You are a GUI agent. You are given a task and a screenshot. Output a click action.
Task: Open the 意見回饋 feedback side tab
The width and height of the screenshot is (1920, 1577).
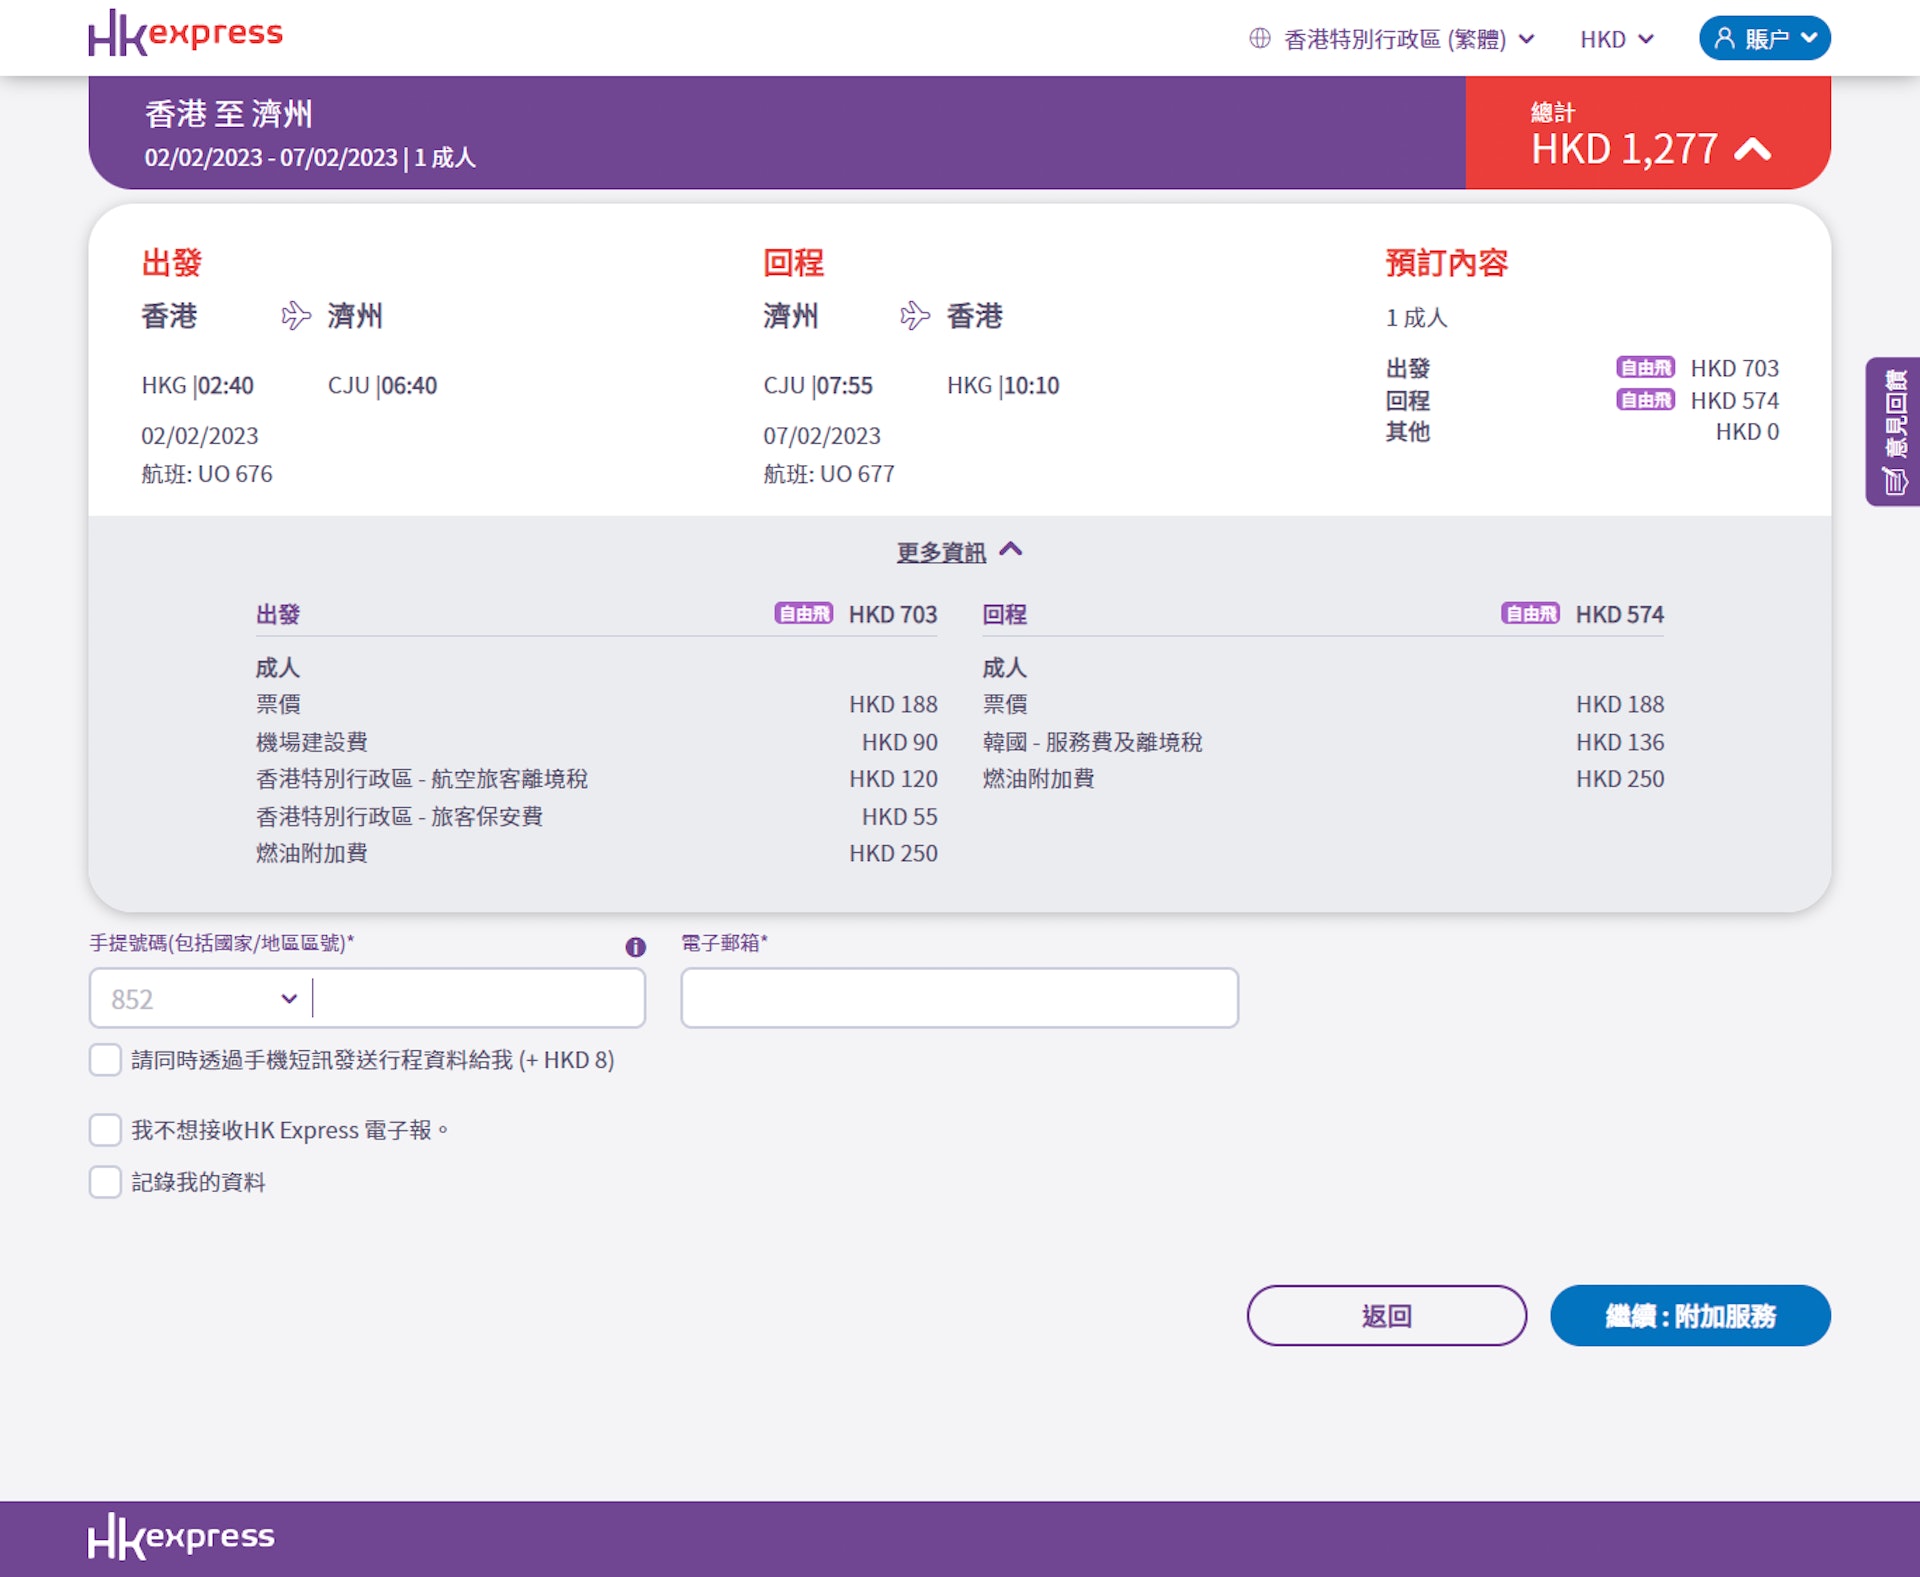(x=1893, y=431)
